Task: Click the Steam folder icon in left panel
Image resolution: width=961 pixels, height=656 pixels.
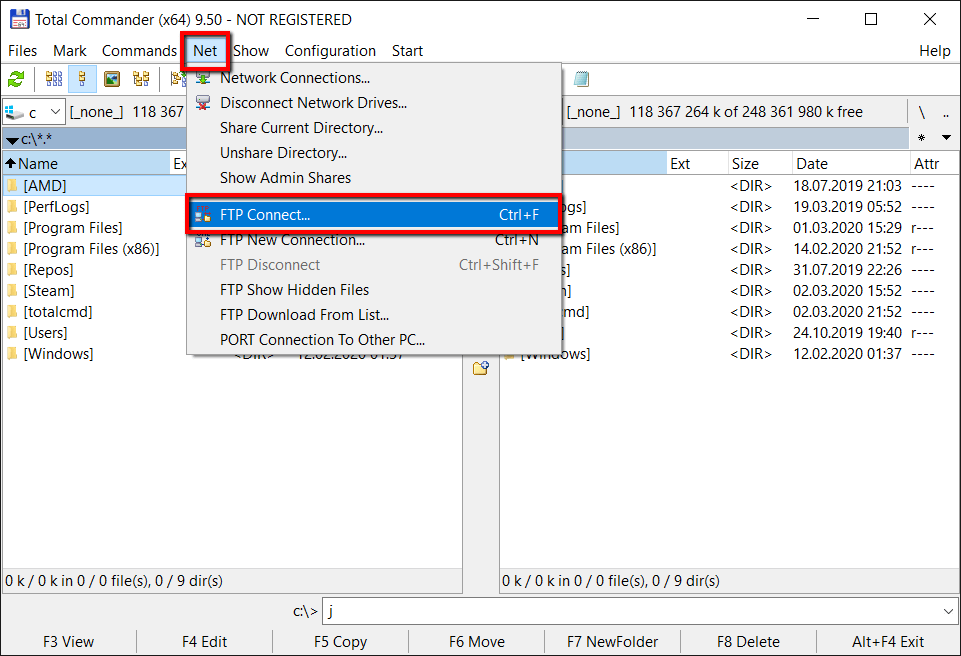Action: [x=12, y=291]
